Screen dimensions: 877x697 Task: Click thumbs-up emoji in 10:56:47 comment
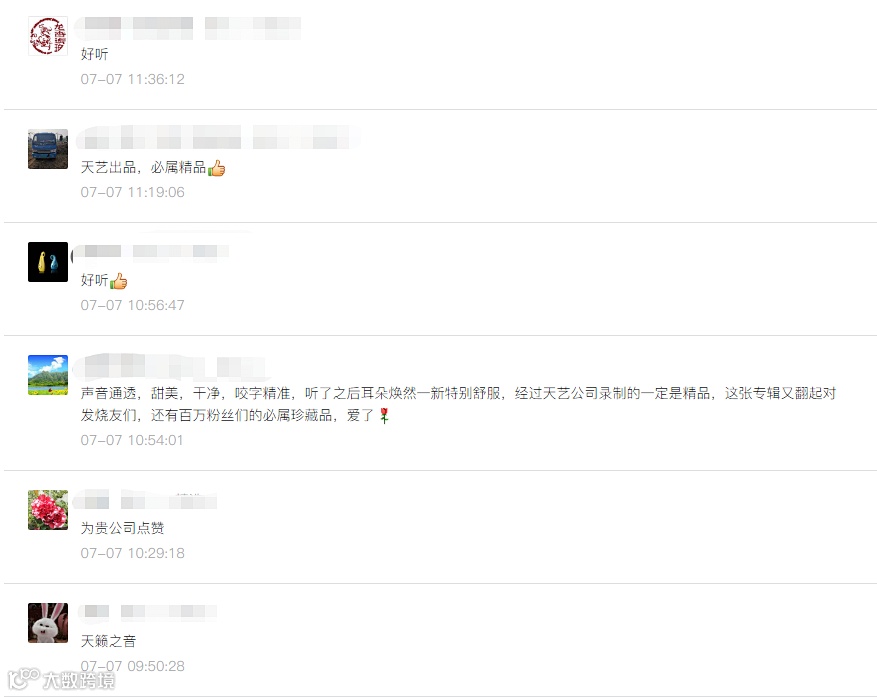[x=119, y=281]
